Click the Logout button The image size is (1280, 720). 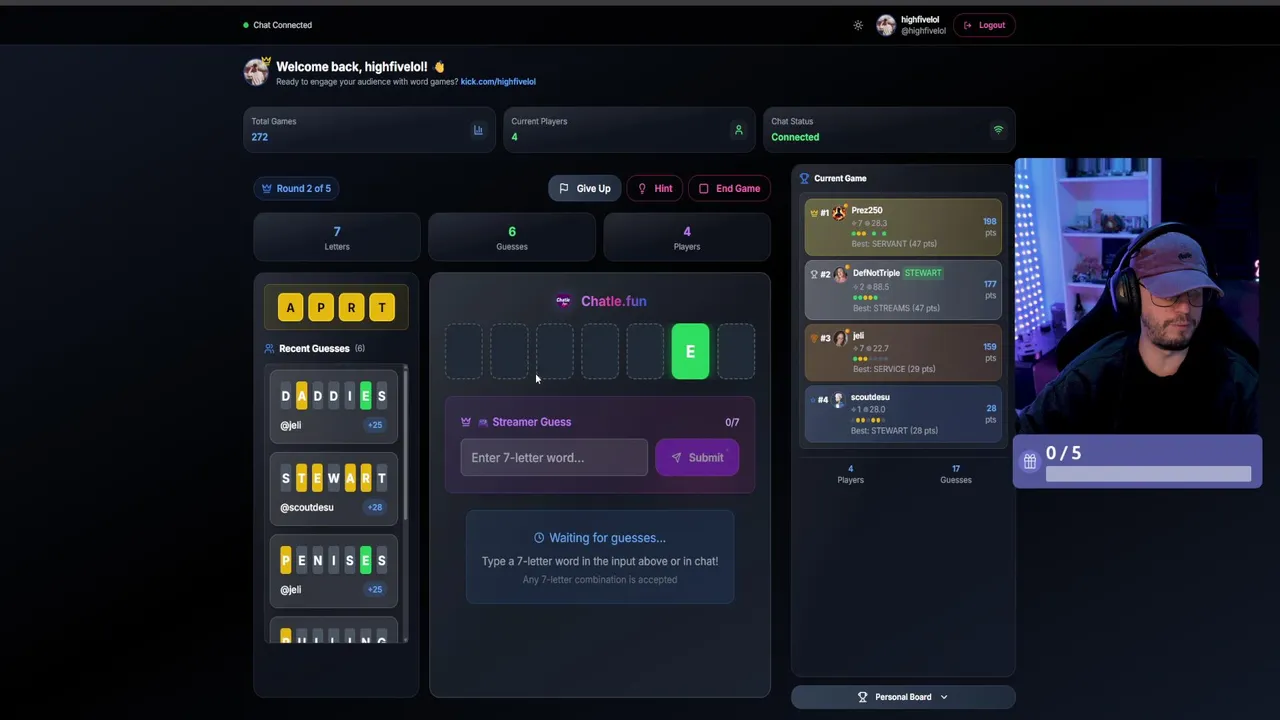(x=984, y=25)
